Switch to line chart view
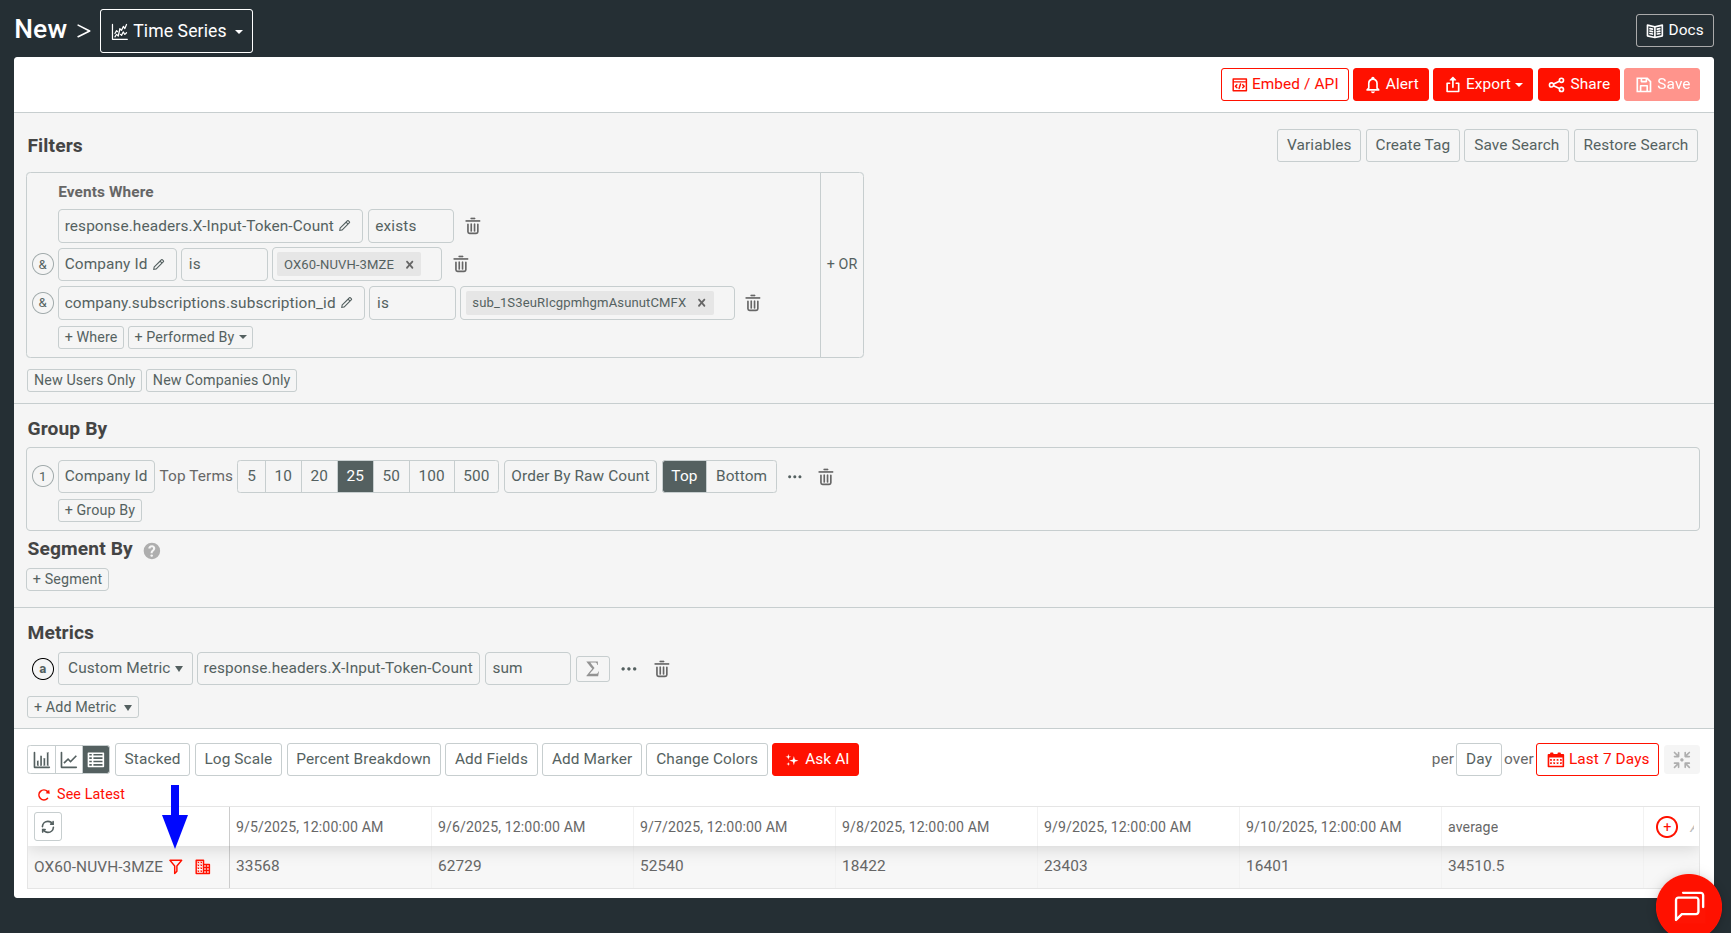1731x933 pixels. [68, 759]
